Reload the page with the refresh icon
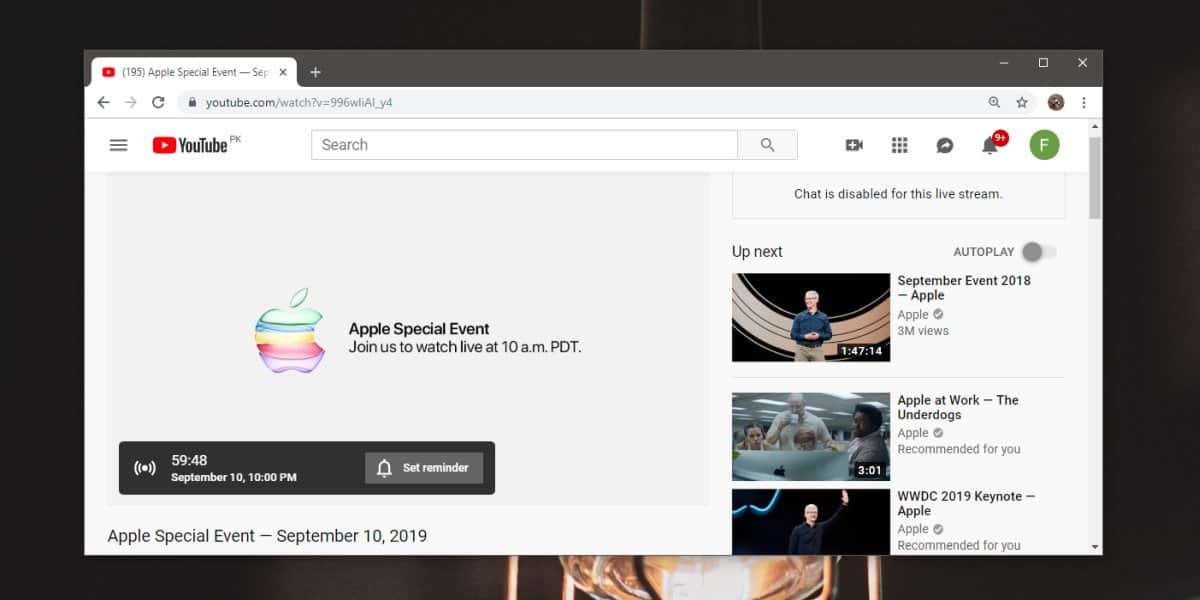The image size is (1200, 600). (x=158, y=102)
